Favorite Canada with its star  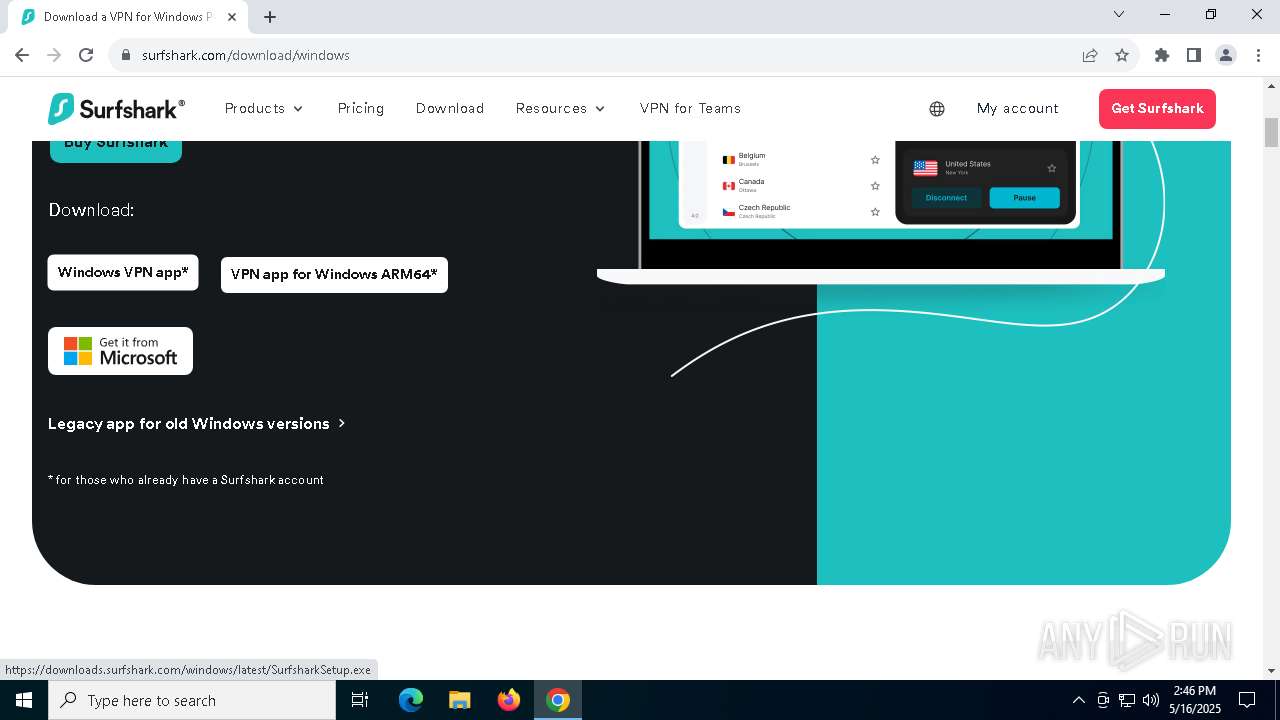(875, 186)
